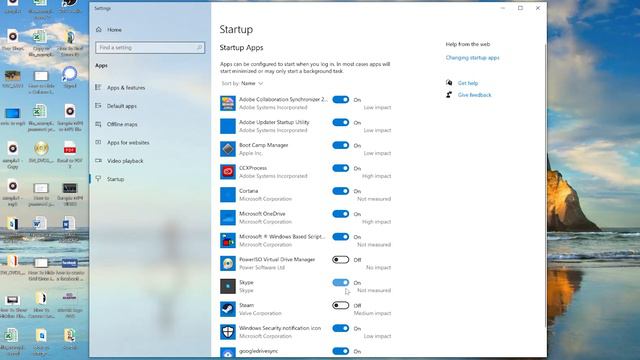
Task: Switch off the CCXProcess toggle
Action: coord(340,168)
